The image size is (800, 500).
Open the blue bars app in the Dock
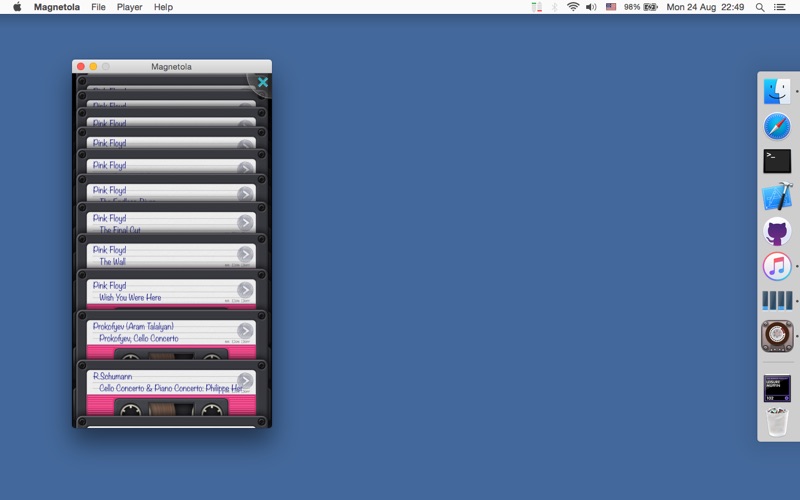(x=777, y=301)
